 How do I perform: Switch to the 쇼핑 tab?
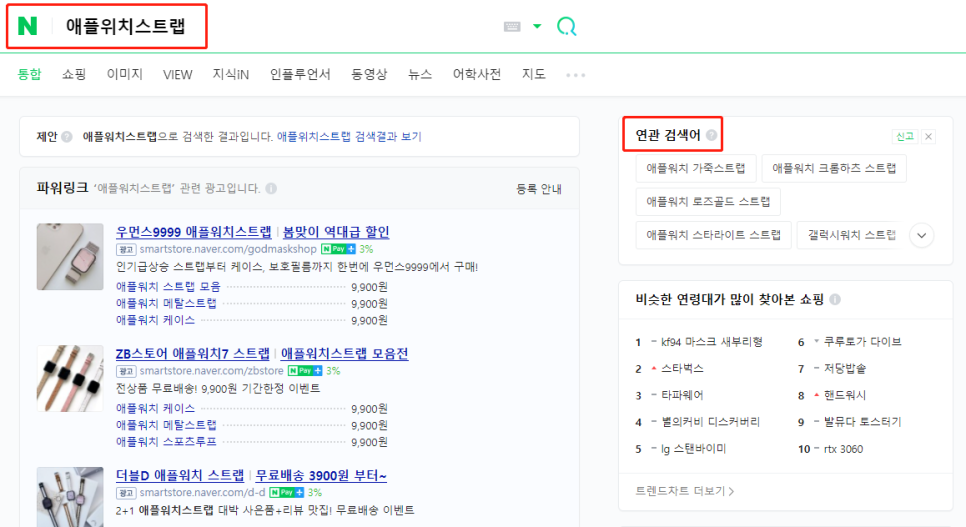coord(74,75)
